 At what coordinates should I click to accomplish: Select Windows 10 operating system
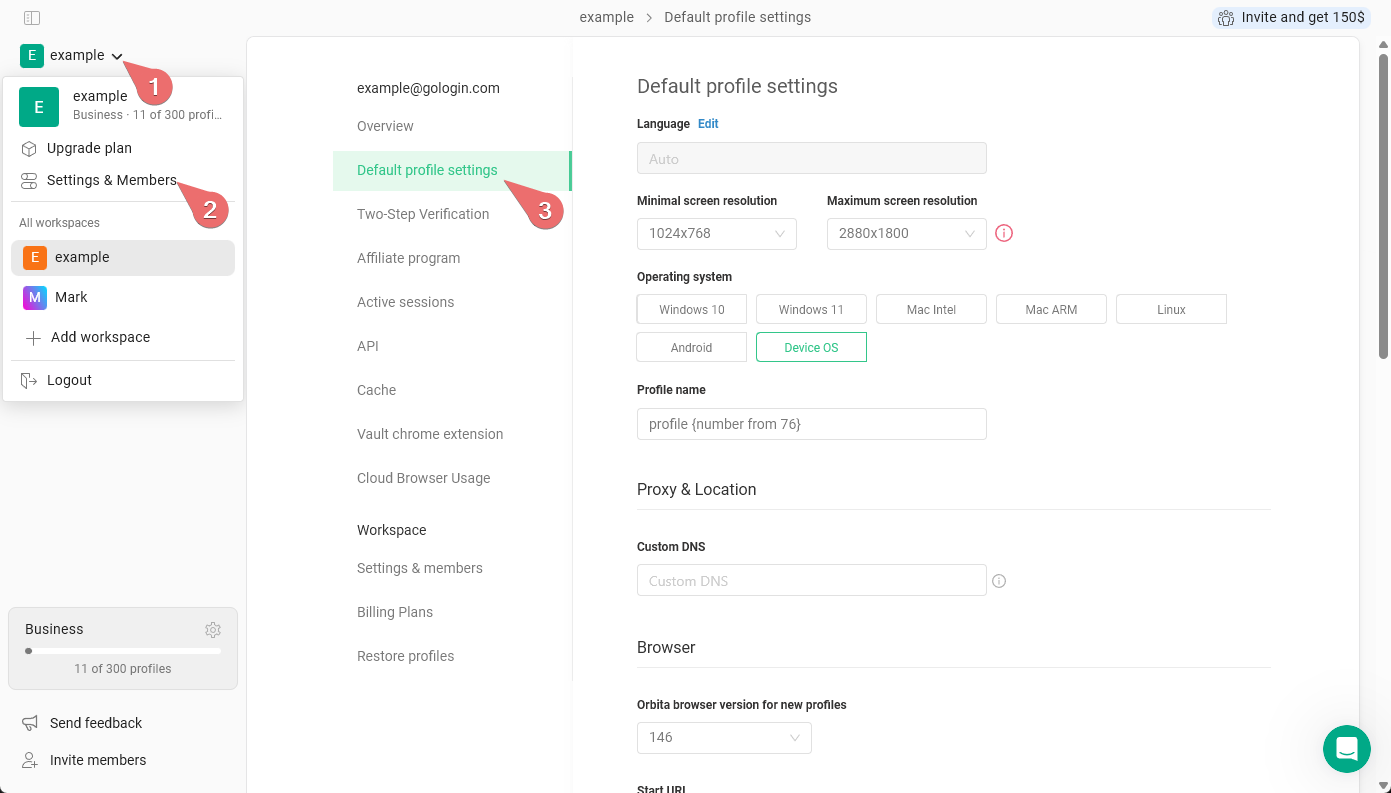(x=692, y=310)
